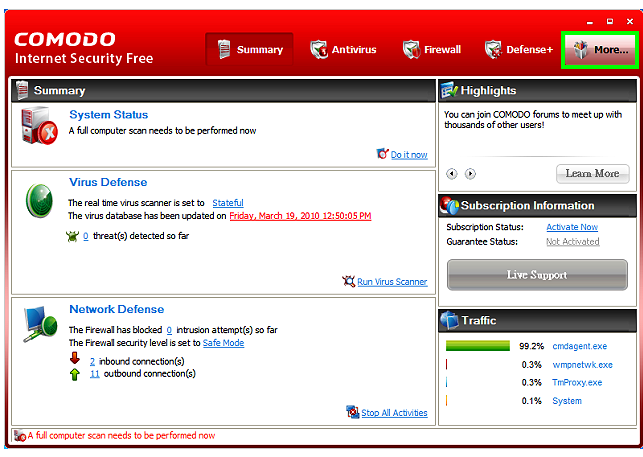643x457 pixels.
Task: Minimize the COMODO window
Action: pos(590,22)
